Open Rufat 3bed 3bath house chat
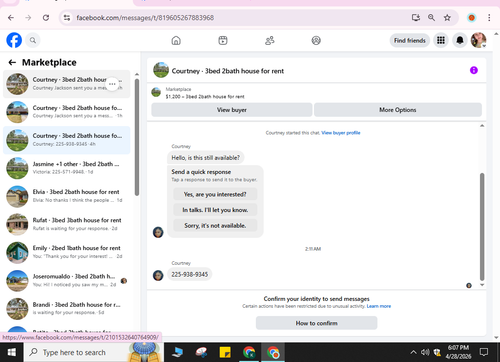Image resolution: width=500 pixels, height=362 pixels. coord(66,224)
